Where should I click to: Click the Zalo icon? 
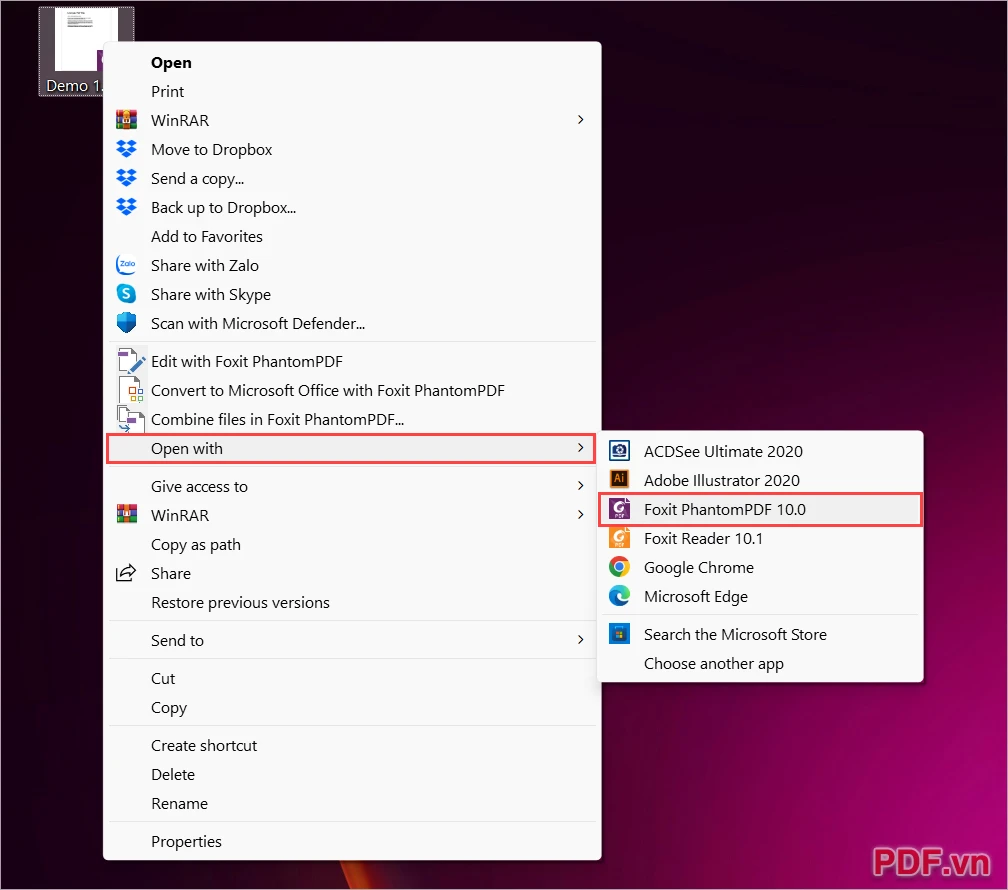click(x=127, y=265)
